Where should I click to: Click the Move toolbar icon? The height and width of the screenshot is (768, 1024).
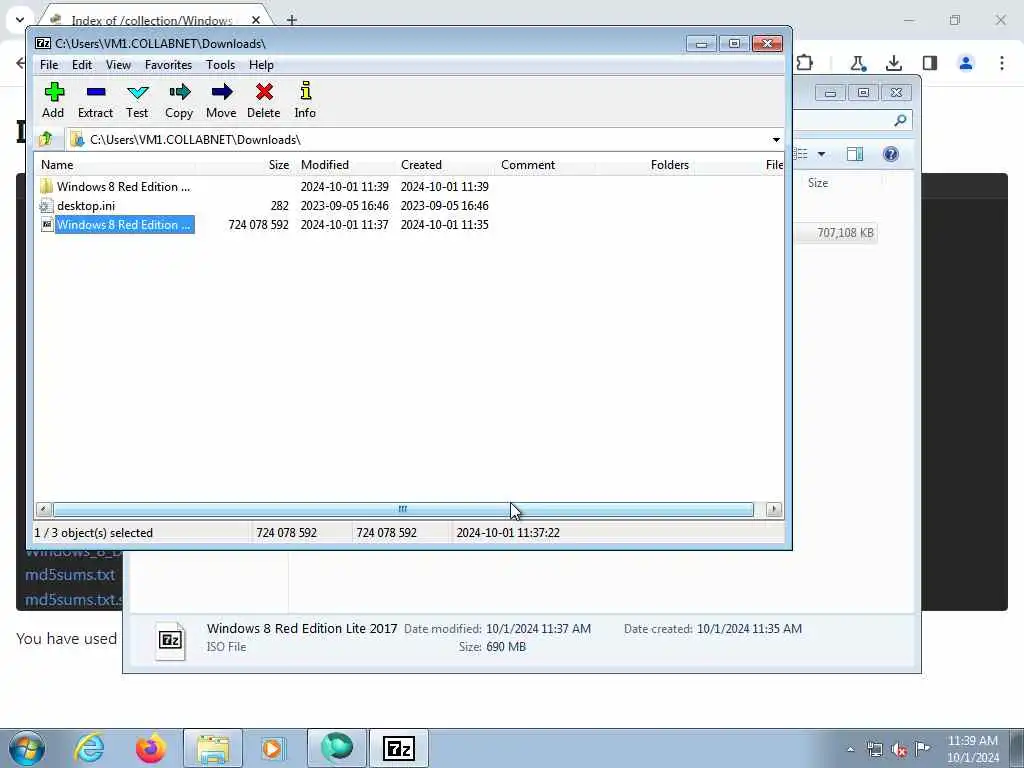pyautogui.click(x=221, y=100)
